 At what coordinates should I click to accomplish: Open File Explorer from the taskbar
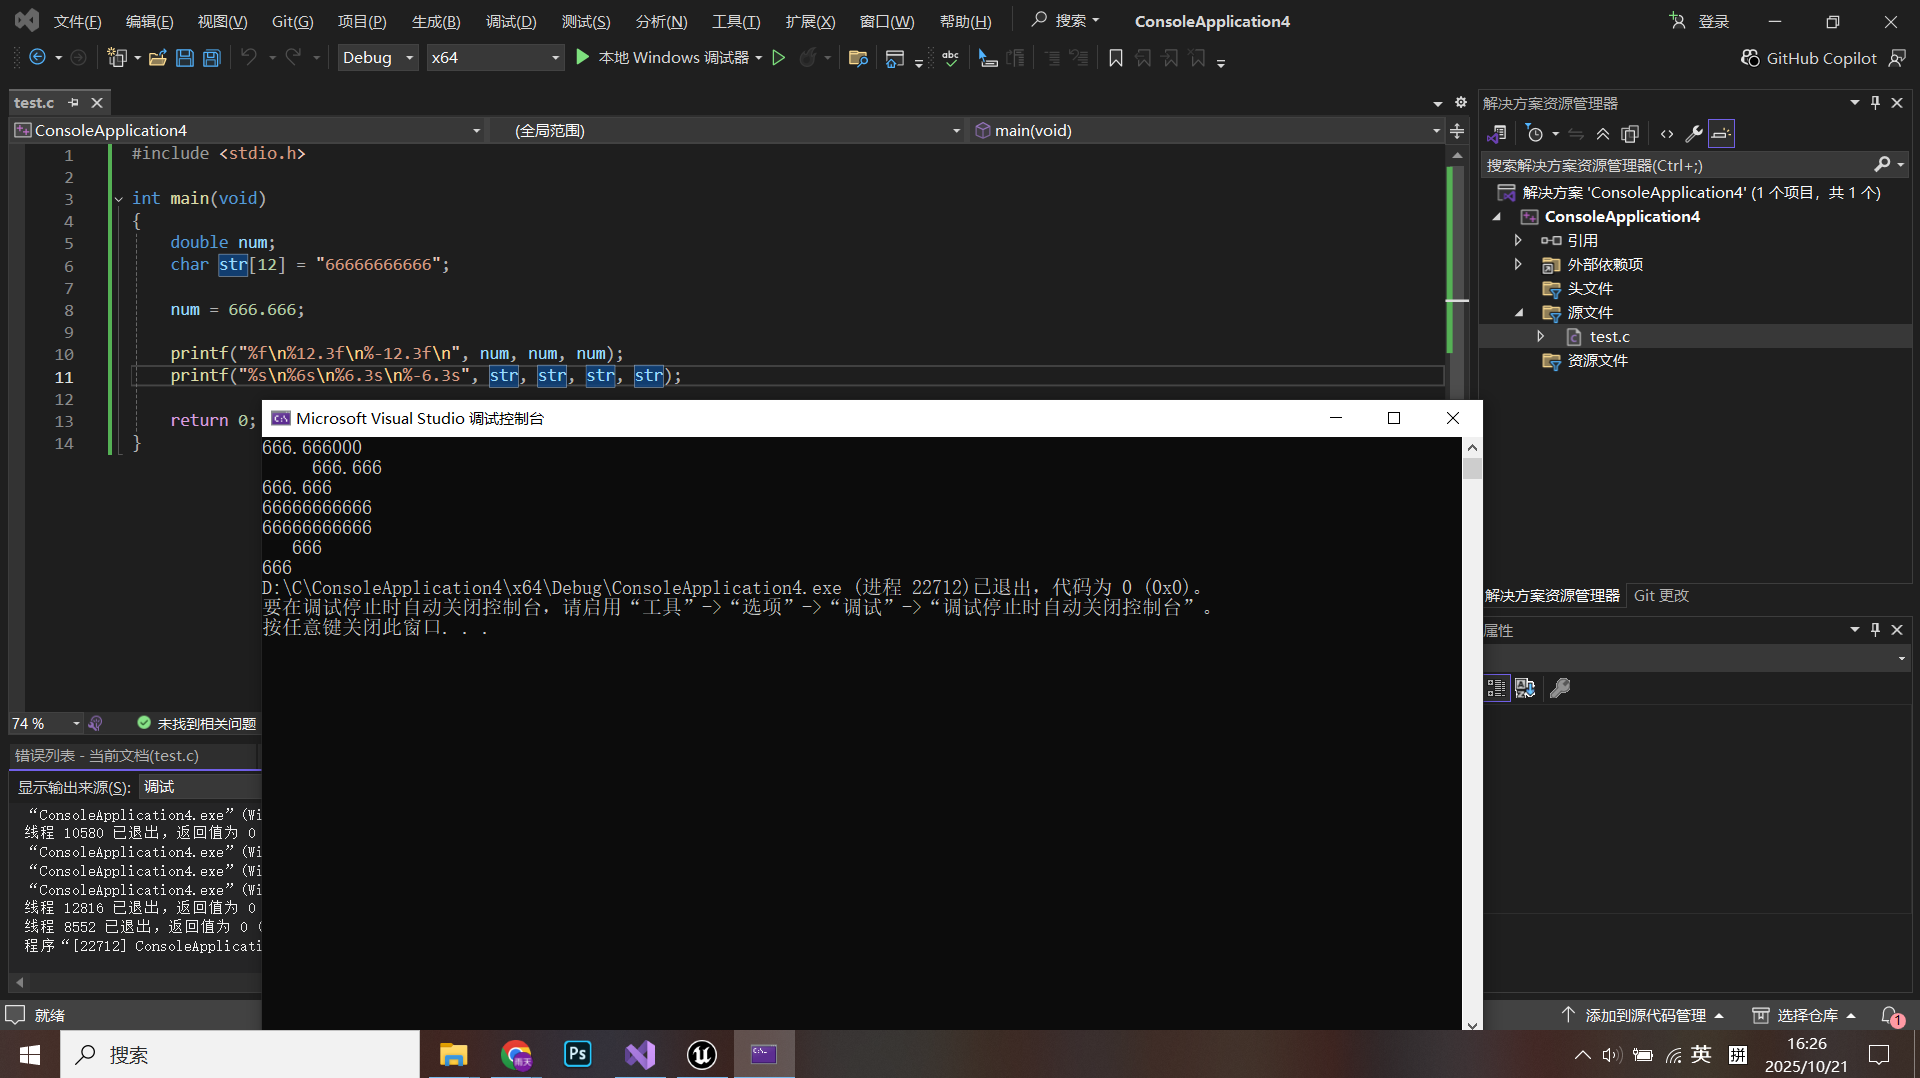pos(453,1054)
